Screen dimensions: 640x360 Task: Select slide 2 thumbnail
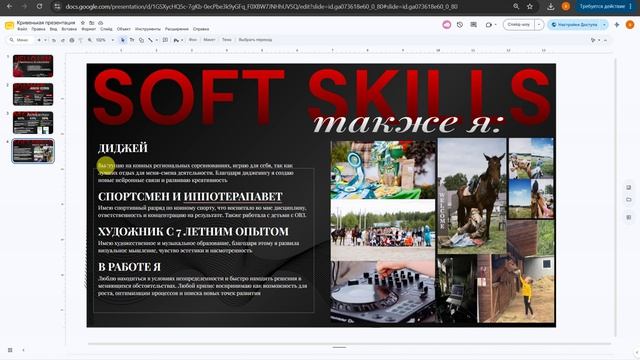[x=33, y=94]
